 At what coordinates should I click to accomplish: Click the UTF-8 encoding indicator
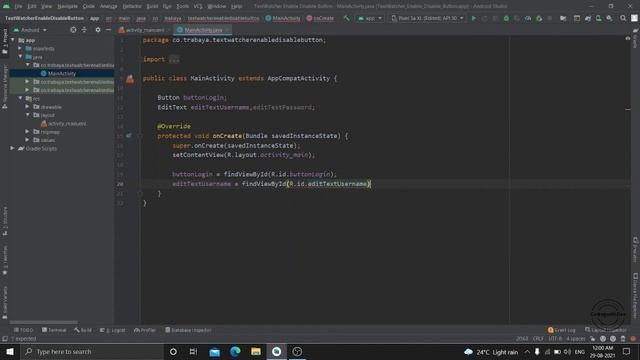point(555,339)
